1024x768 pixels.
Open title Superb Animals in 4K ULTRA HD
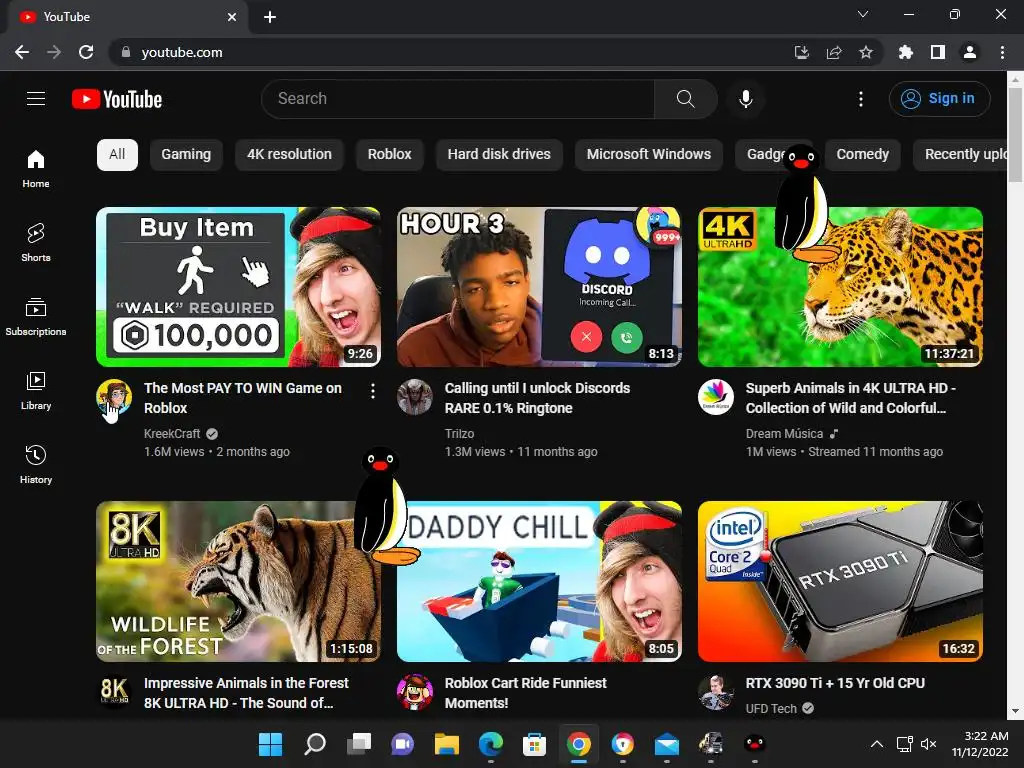pos(850,398)
